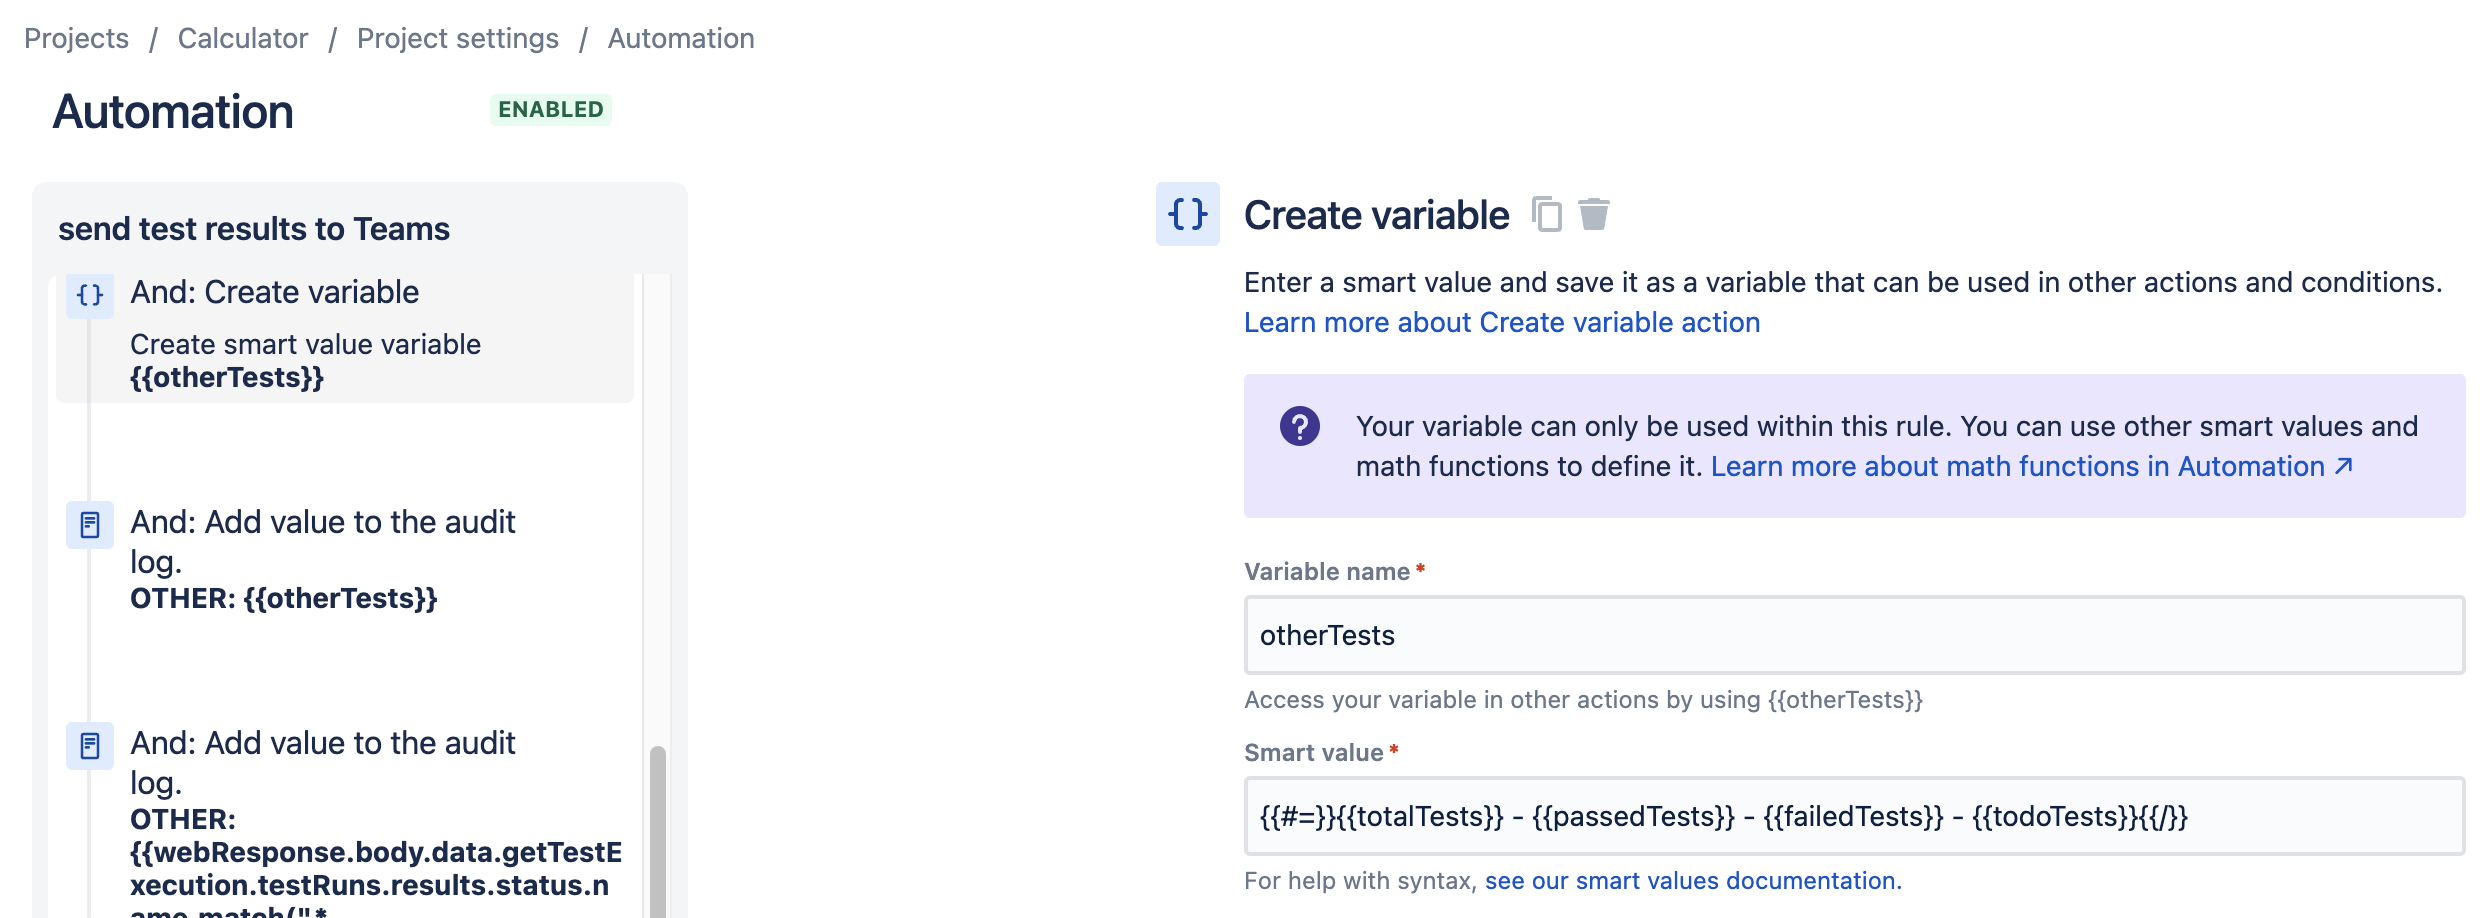The image size is (2488, 918).
Task: Click the Automation breadcrumb item
Action: point(681,38)
